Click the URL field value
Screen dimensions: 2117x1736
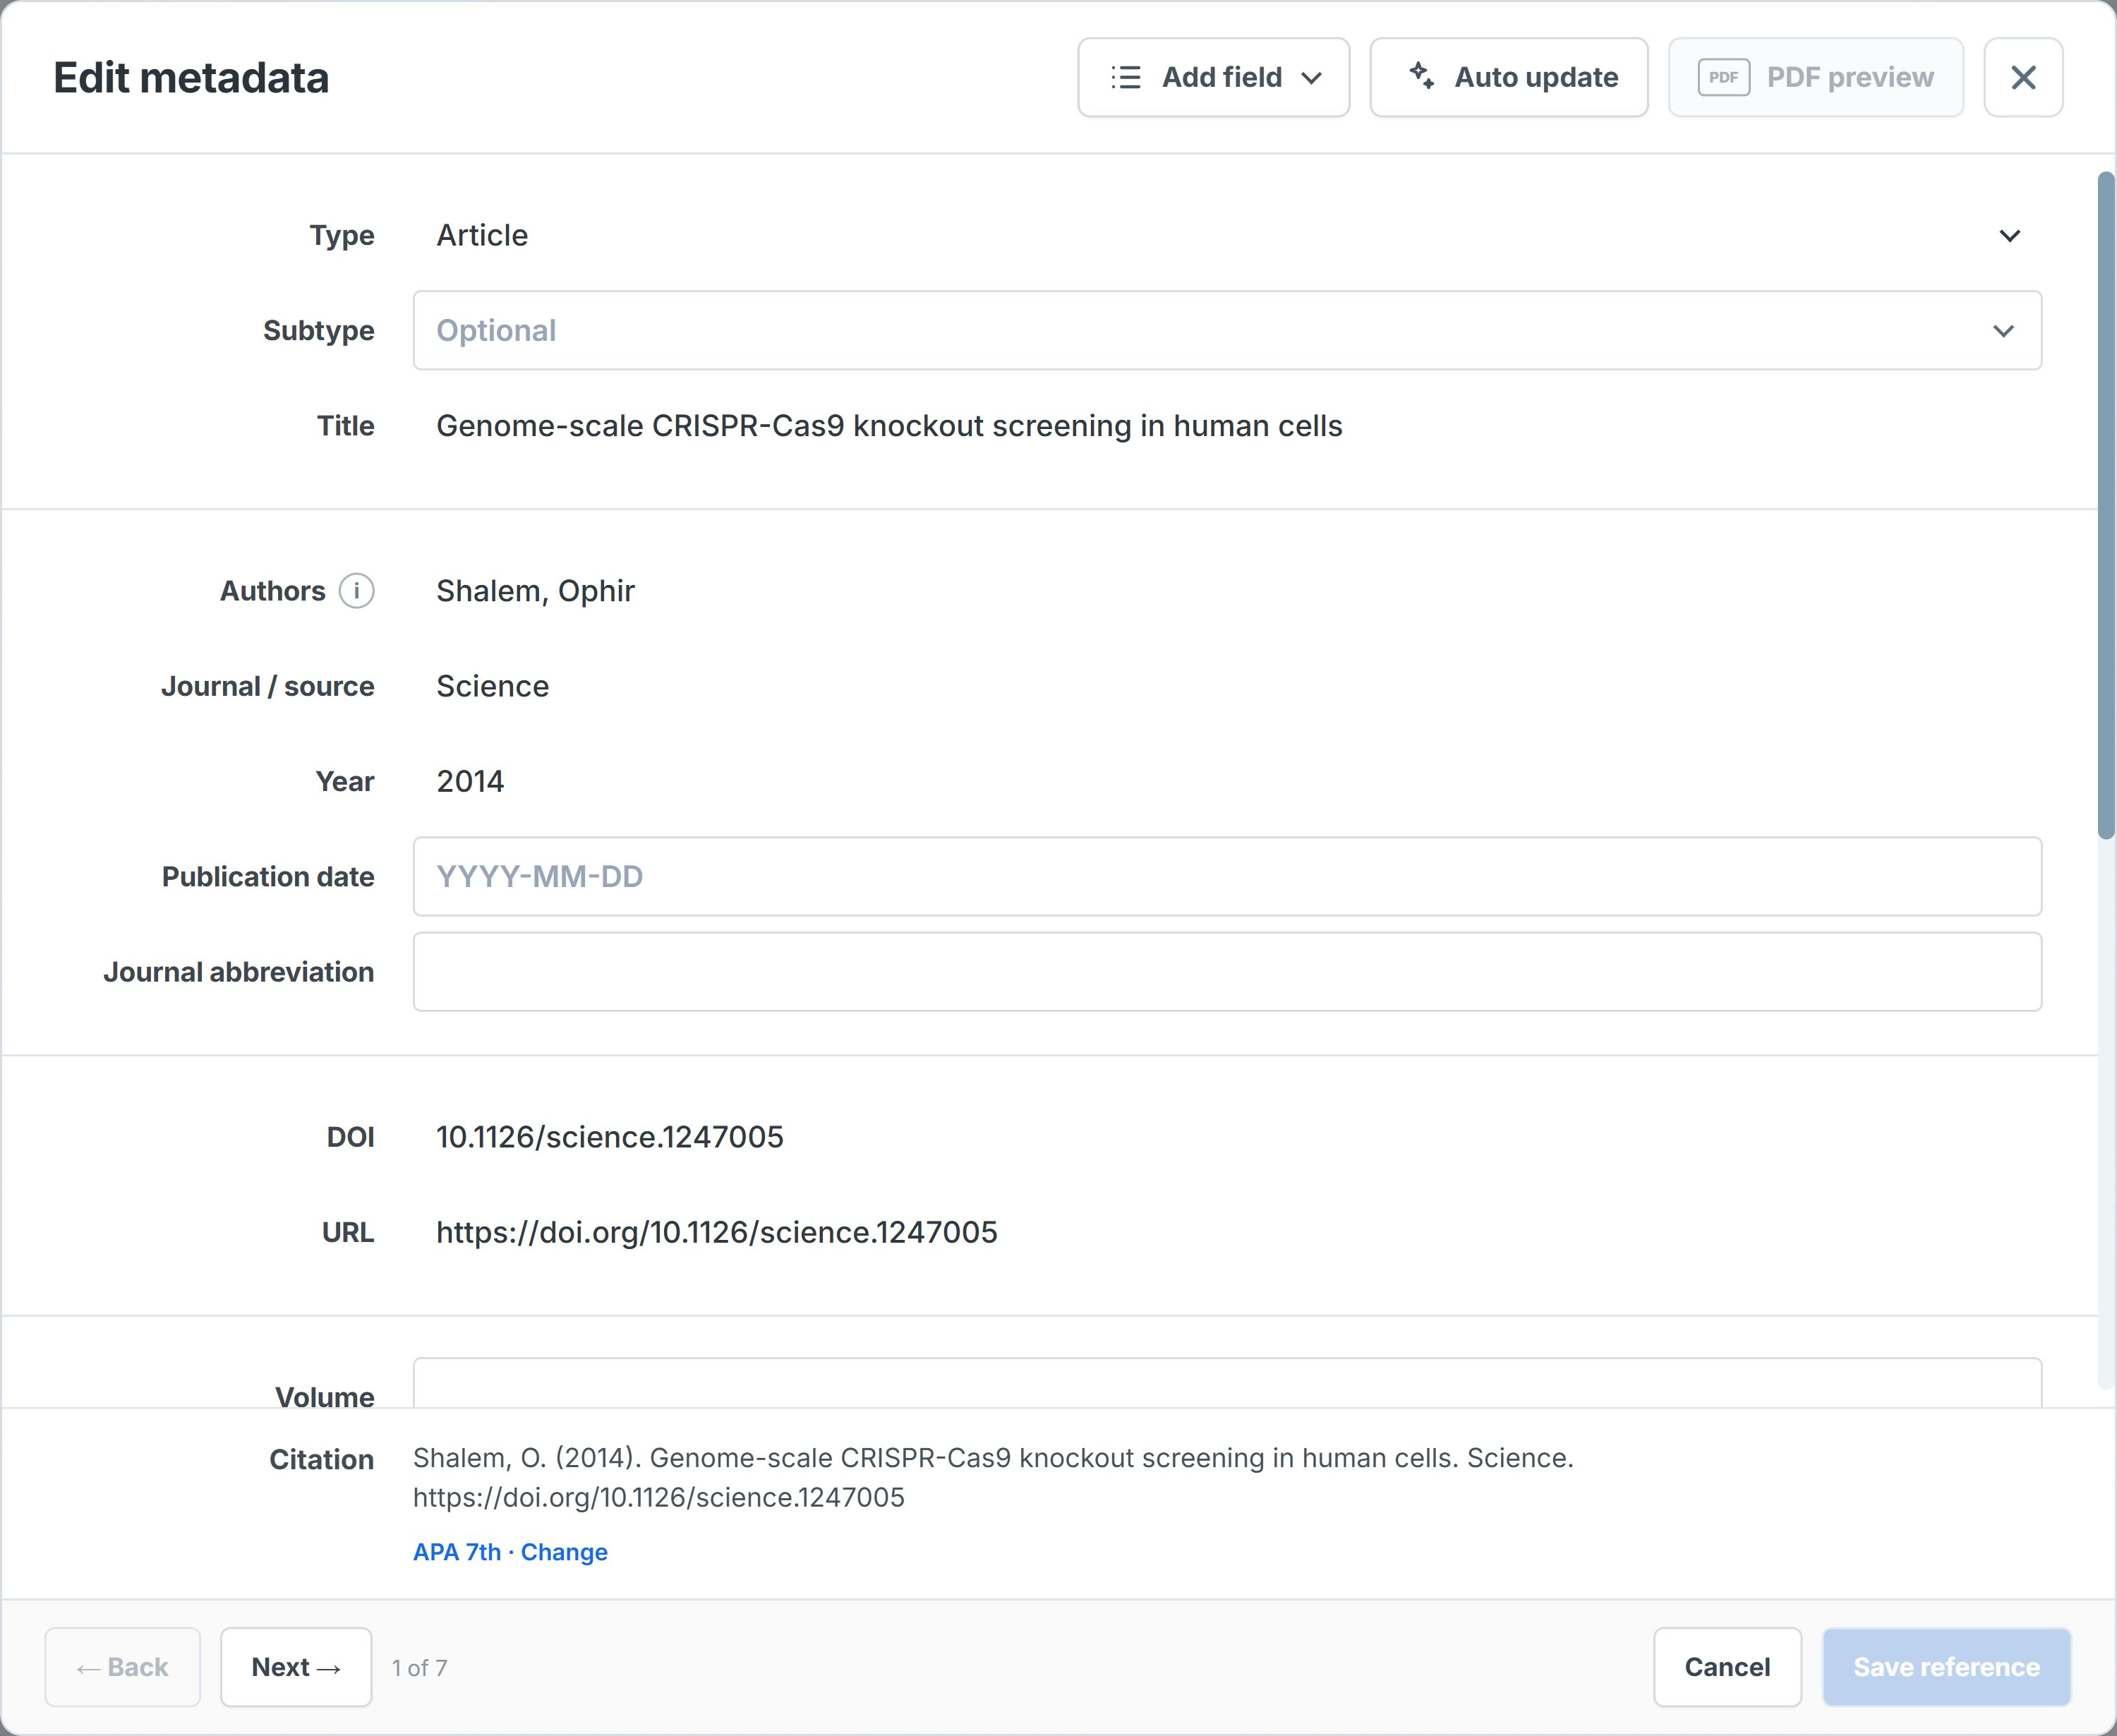click(x=716, y=1232)
